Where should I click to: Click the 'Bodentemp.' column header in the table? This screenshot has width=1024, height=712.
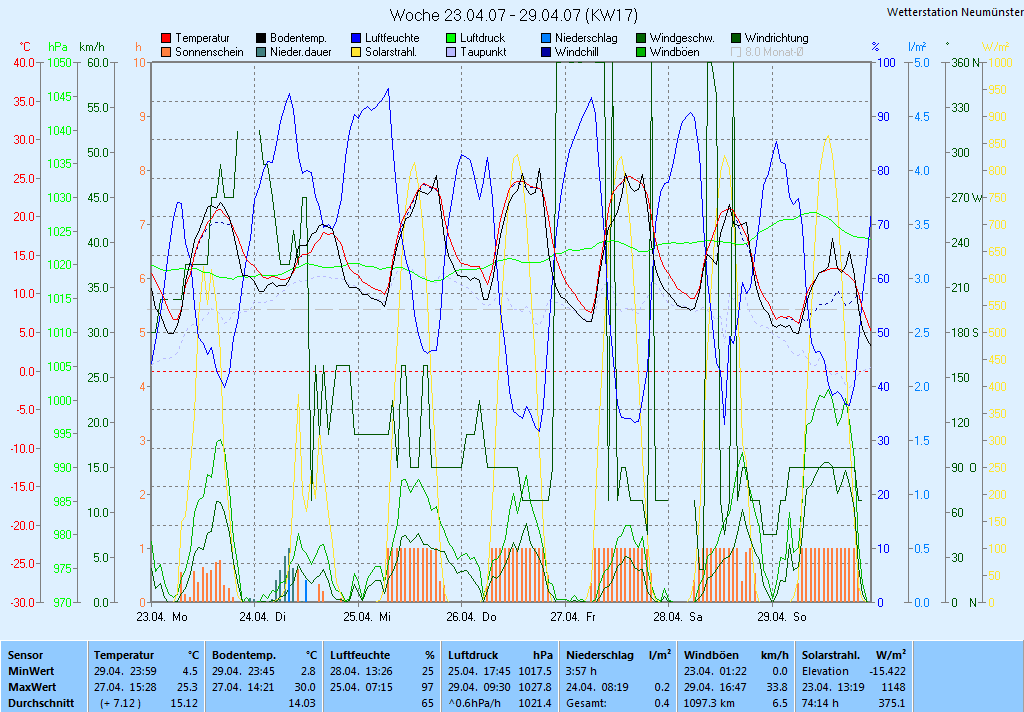[244, 655]
